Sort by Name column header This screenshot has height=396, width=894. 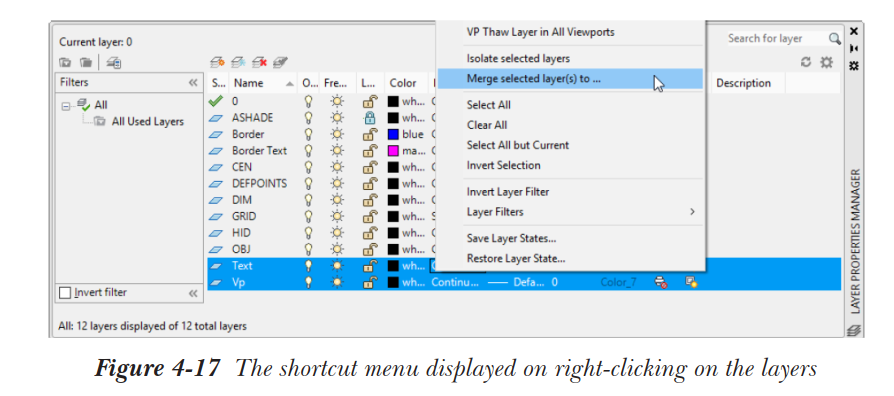click(263, 83)
